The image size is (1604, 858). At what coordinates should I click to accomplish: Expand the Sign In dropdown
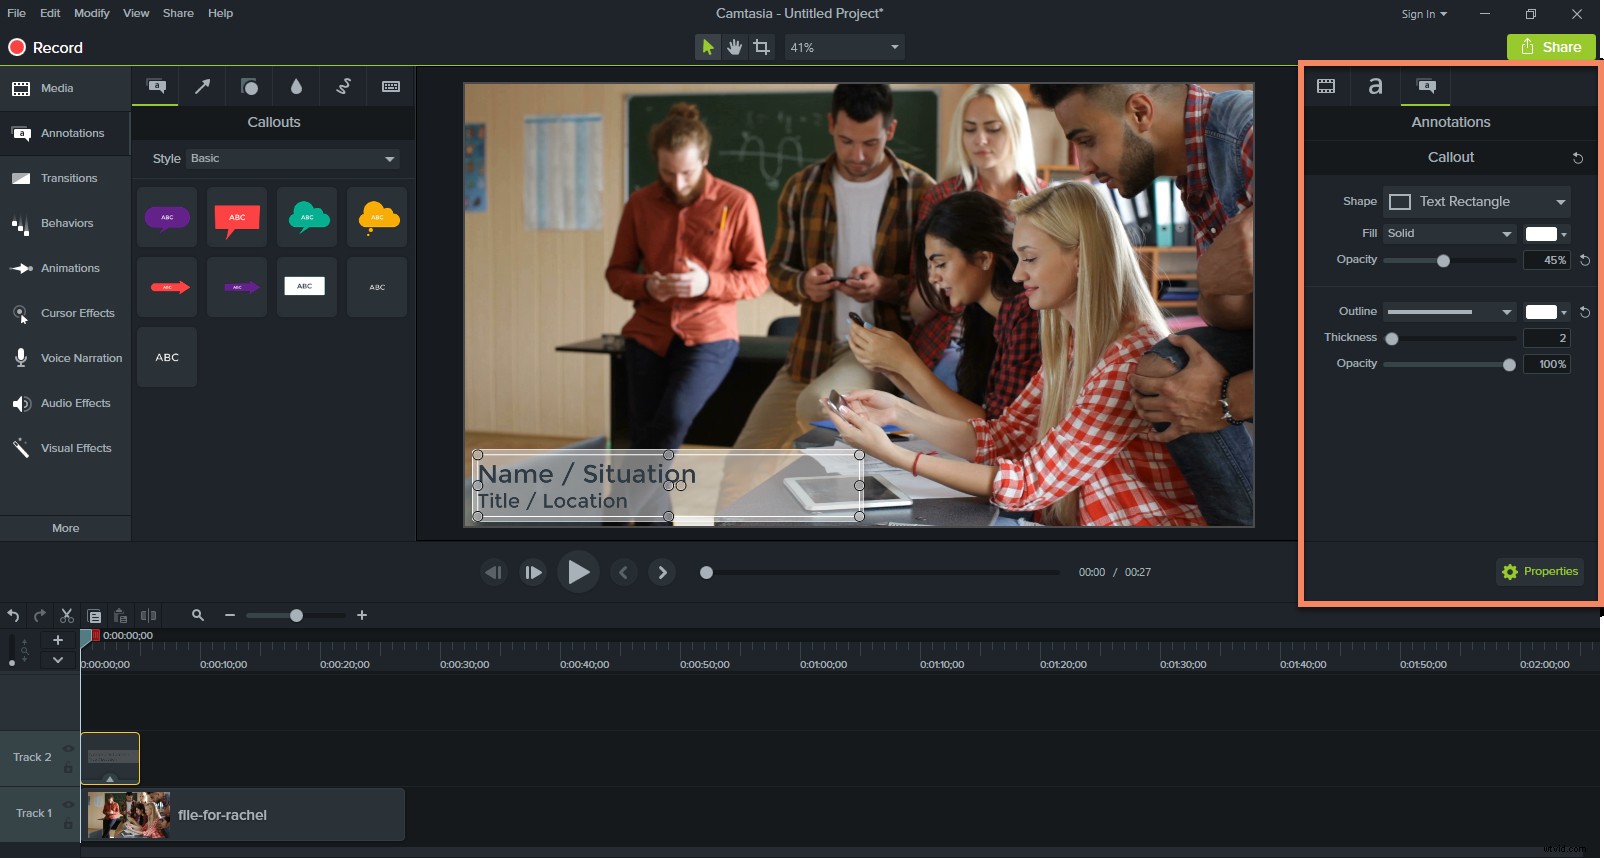(x=1424, y=14)
